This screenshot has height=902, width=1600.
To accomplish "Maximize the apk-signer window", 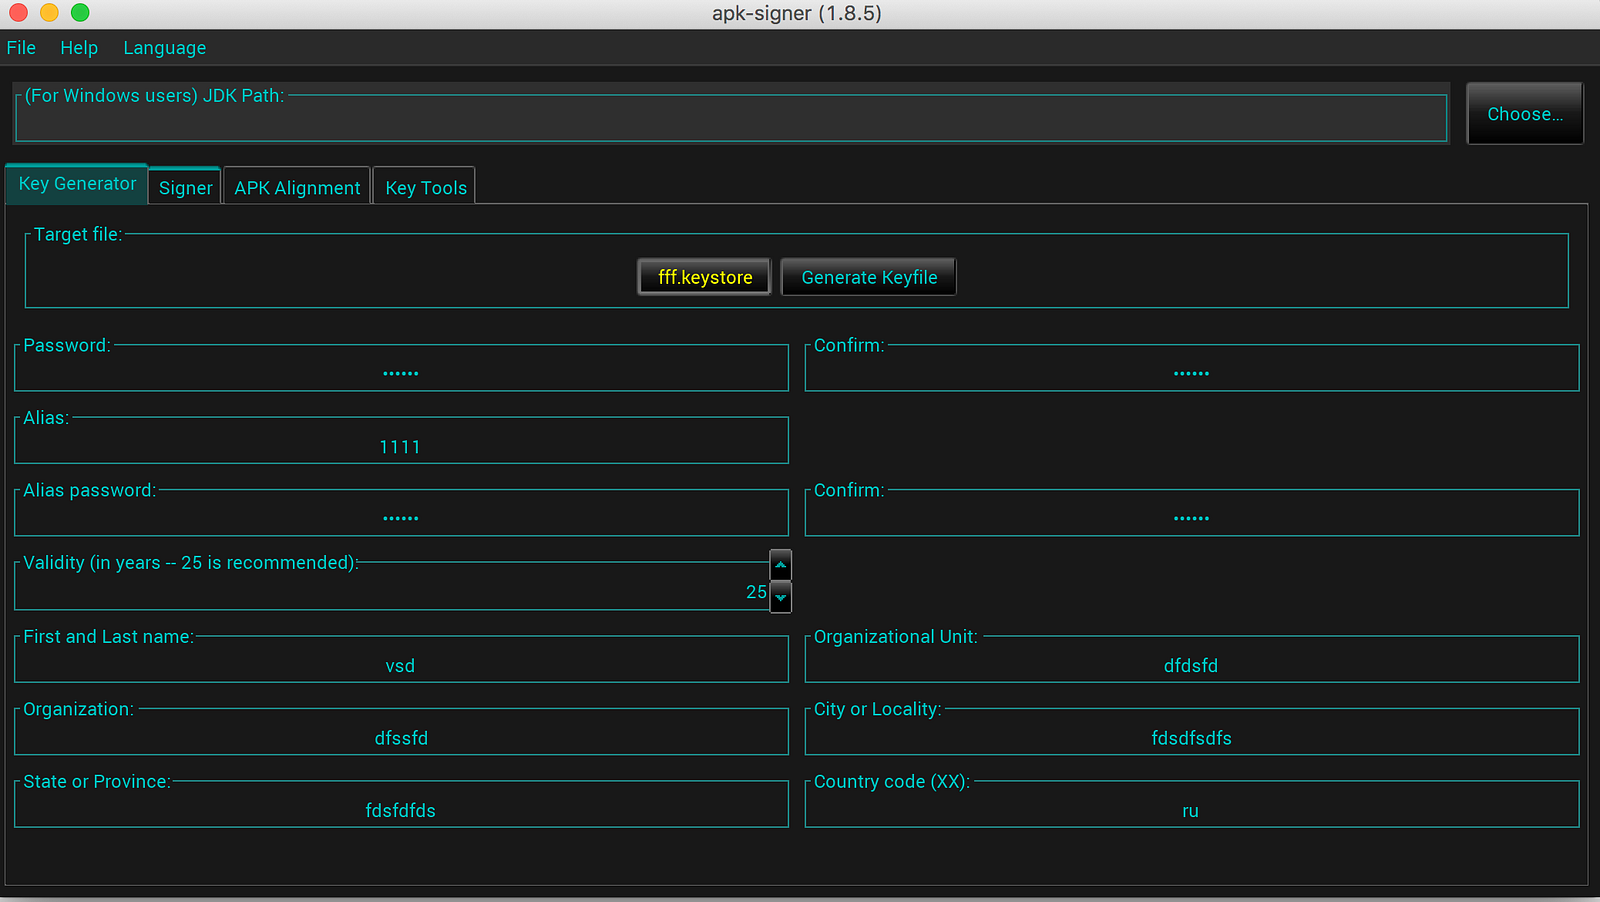I will coord(80,13).
